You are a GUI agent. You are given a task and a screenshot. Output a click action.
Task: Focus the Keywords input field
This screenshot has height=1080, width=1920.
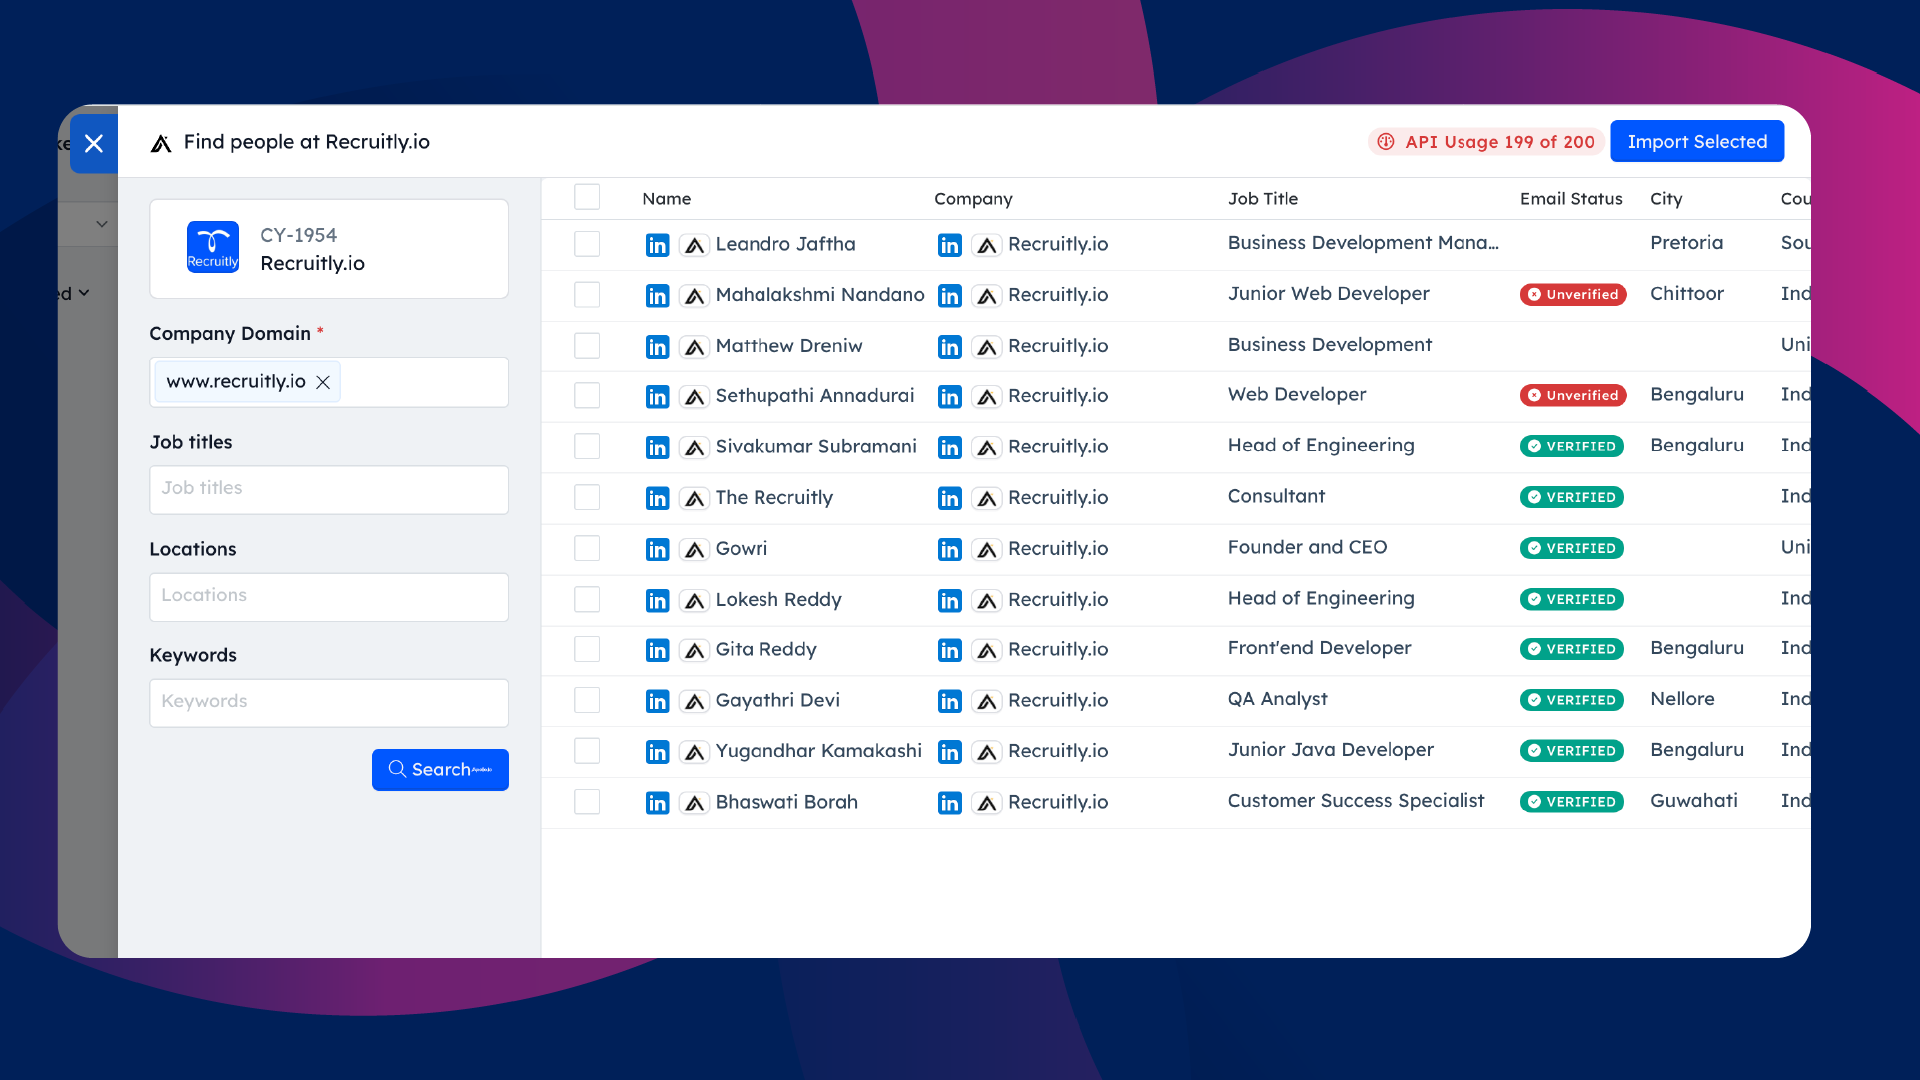coord(329,703)
